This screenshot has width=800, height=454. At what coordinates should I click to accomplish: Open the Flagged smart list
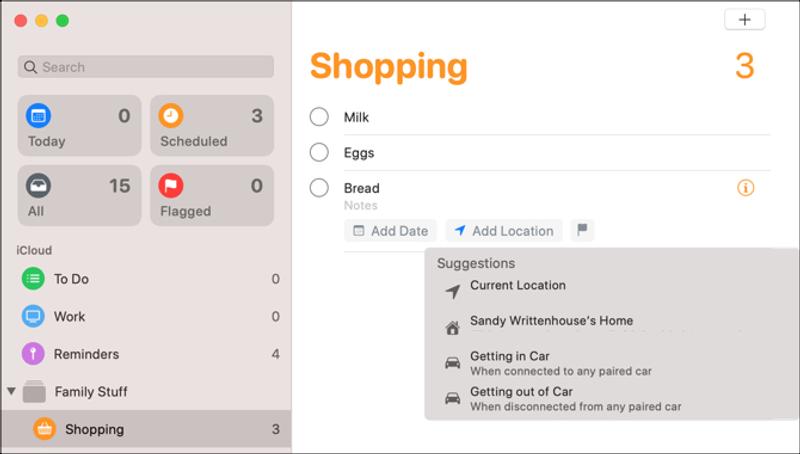pyautogui.click(x=212, y=196)
